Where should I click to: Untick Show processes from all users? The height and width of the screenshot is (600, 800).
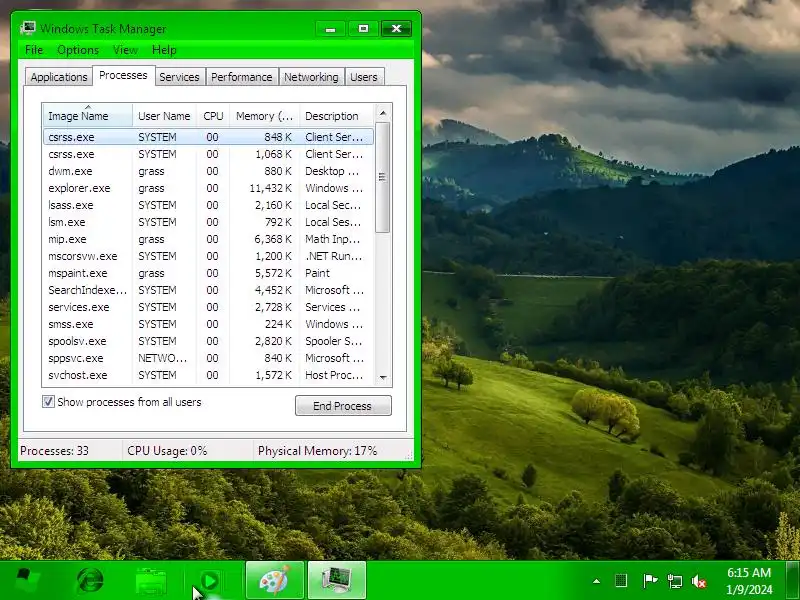pos(48,402)
